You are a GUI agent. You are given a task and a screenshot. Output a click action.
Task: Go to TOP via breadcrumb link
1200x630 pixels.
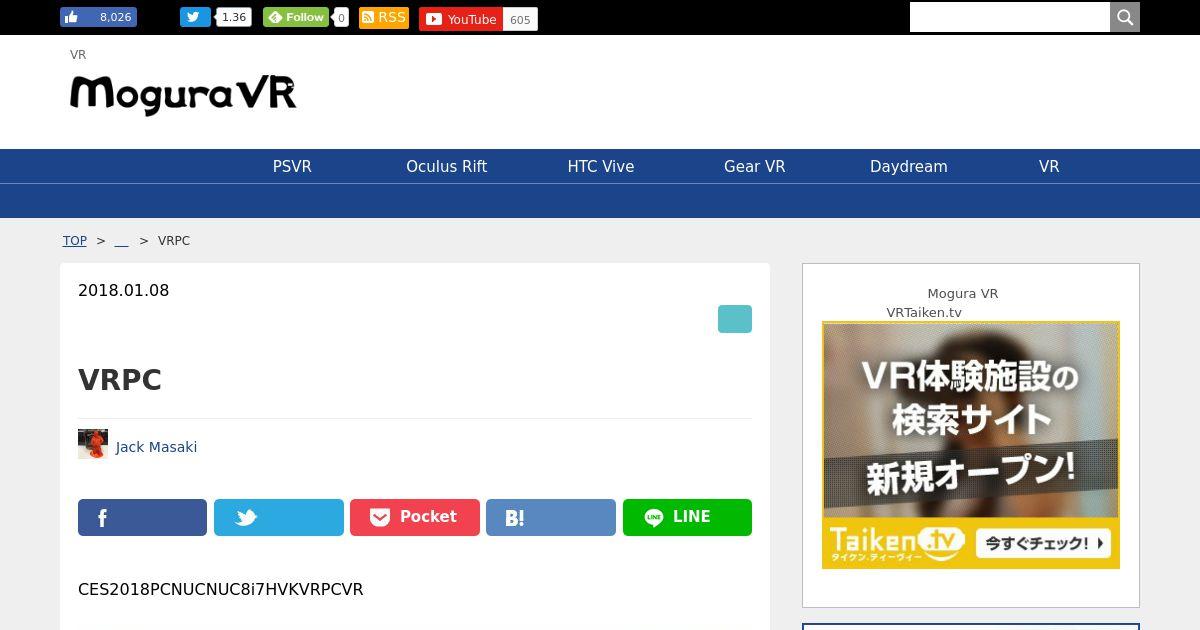[x=75, y=241]
